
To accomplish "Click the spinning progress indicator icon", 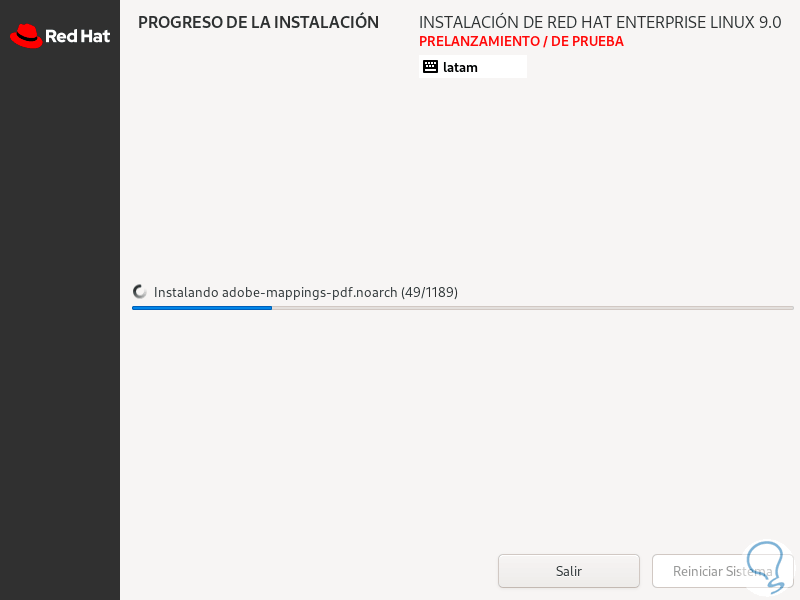I will (x=140, y=292).
